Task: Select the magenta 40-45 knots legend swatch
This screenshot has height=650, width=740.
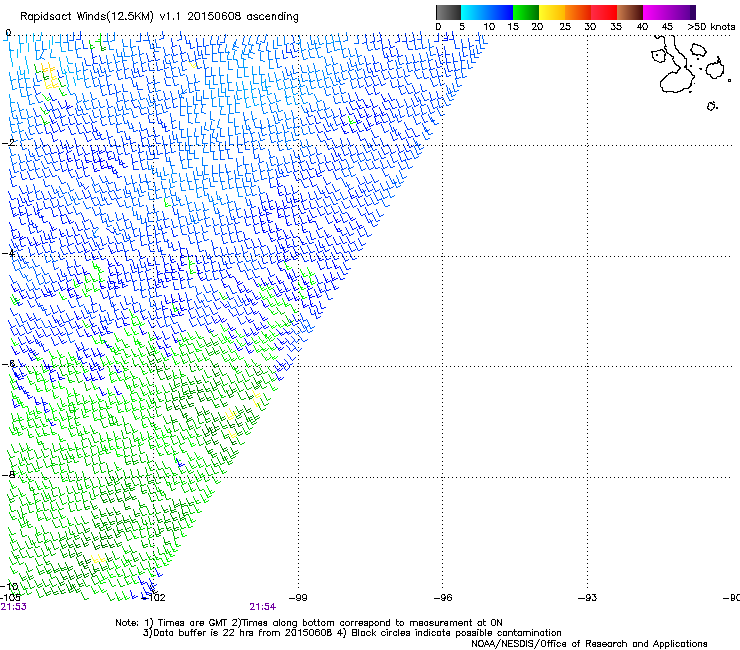Action: [656, 12]
